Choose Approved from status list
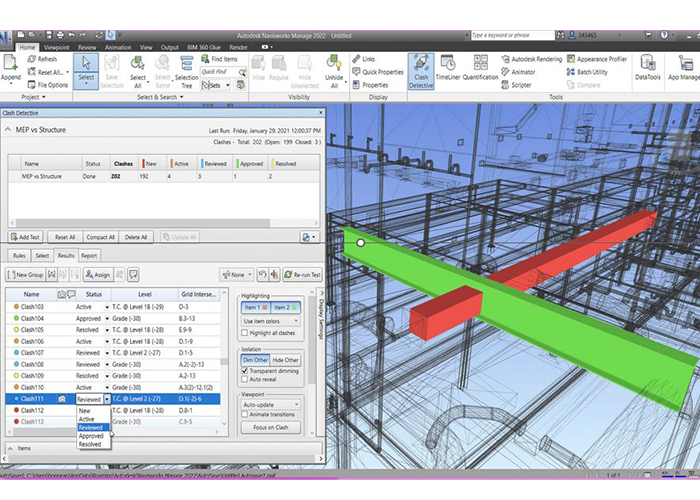This screenshot has height=500, width=700. pos(91,436)
